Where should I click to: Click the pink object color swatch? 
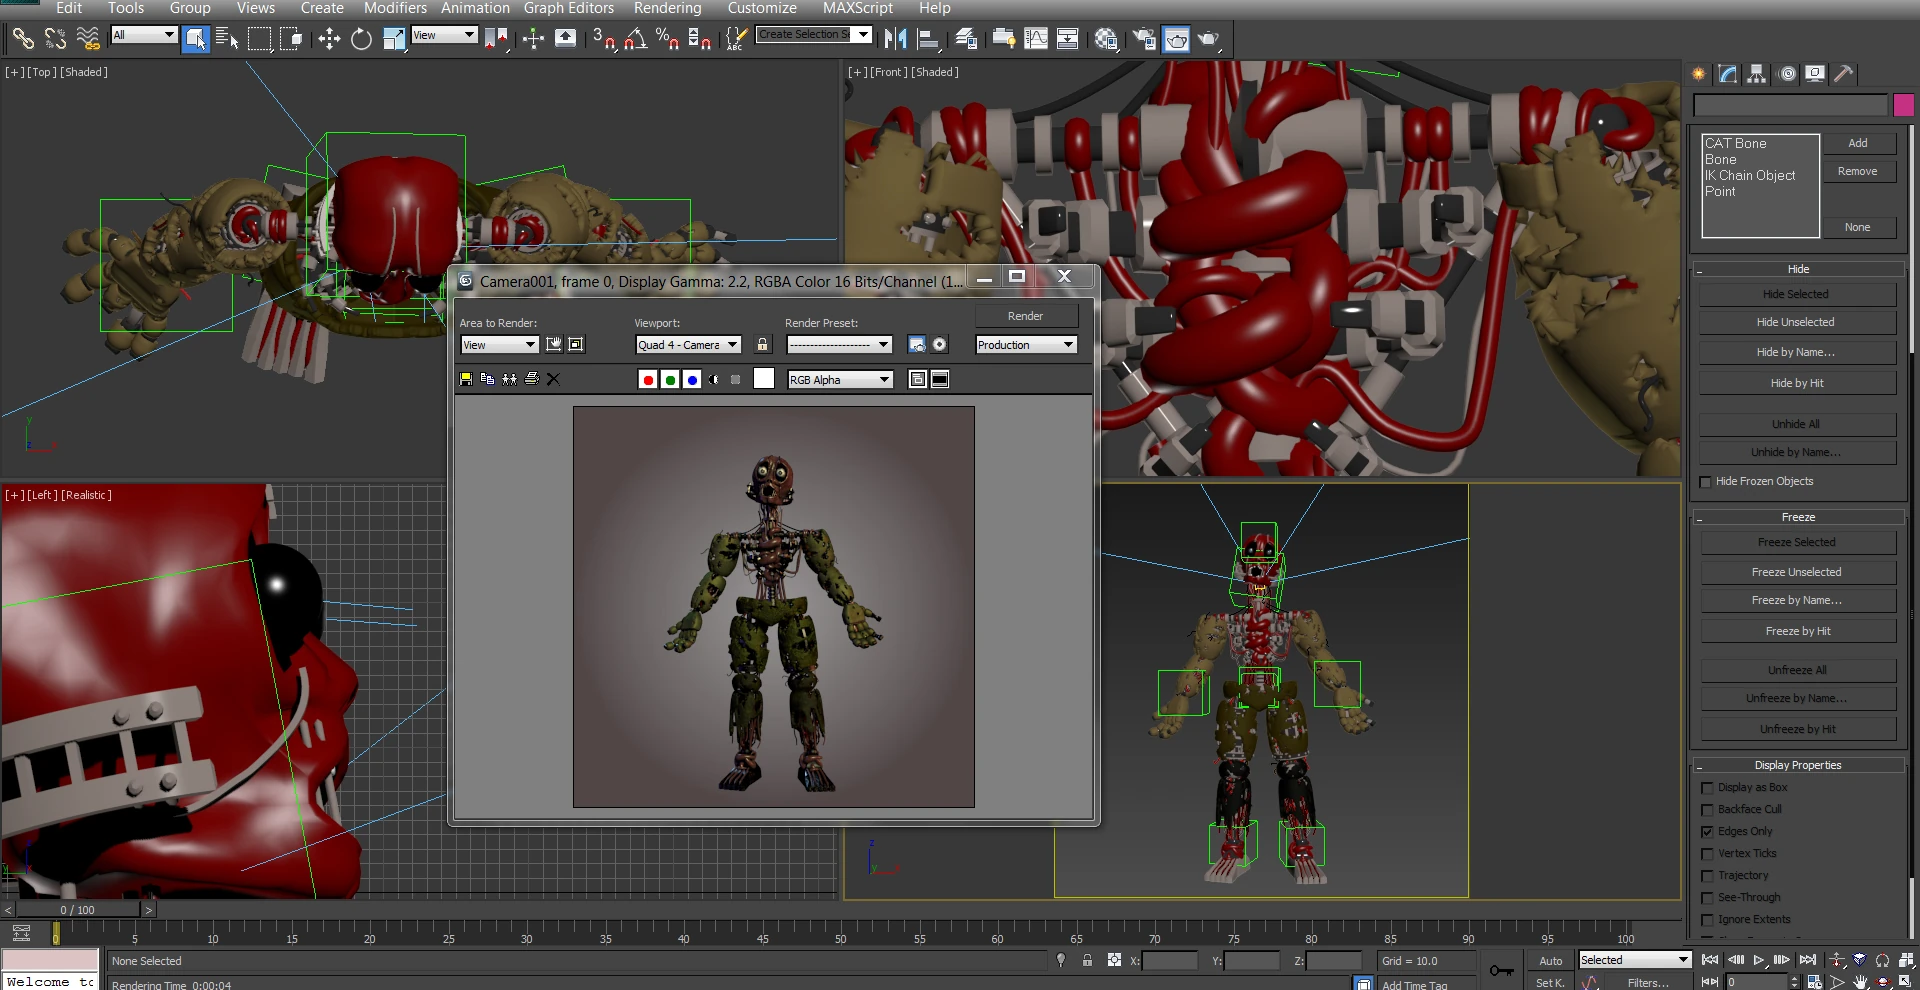coord(1903,105)
